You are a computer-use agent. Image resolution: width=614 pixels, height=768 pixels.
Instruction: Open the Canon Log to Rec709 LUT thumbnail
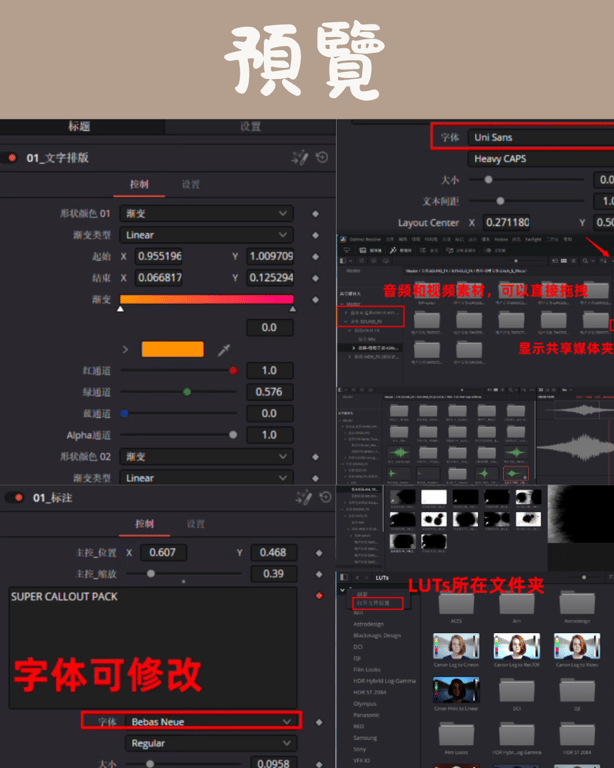pos(517,646)
